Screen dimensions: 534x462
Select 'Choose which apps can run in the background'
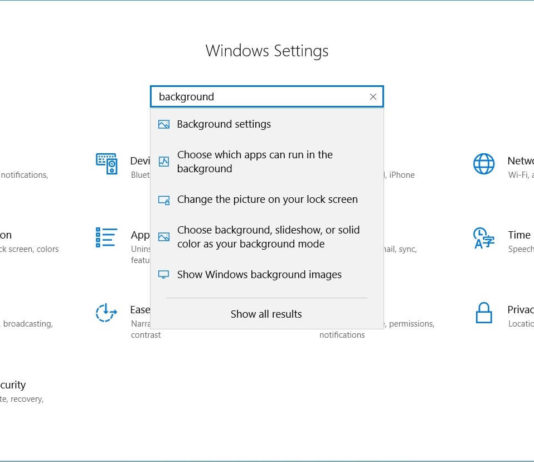(x=267, y=161)
